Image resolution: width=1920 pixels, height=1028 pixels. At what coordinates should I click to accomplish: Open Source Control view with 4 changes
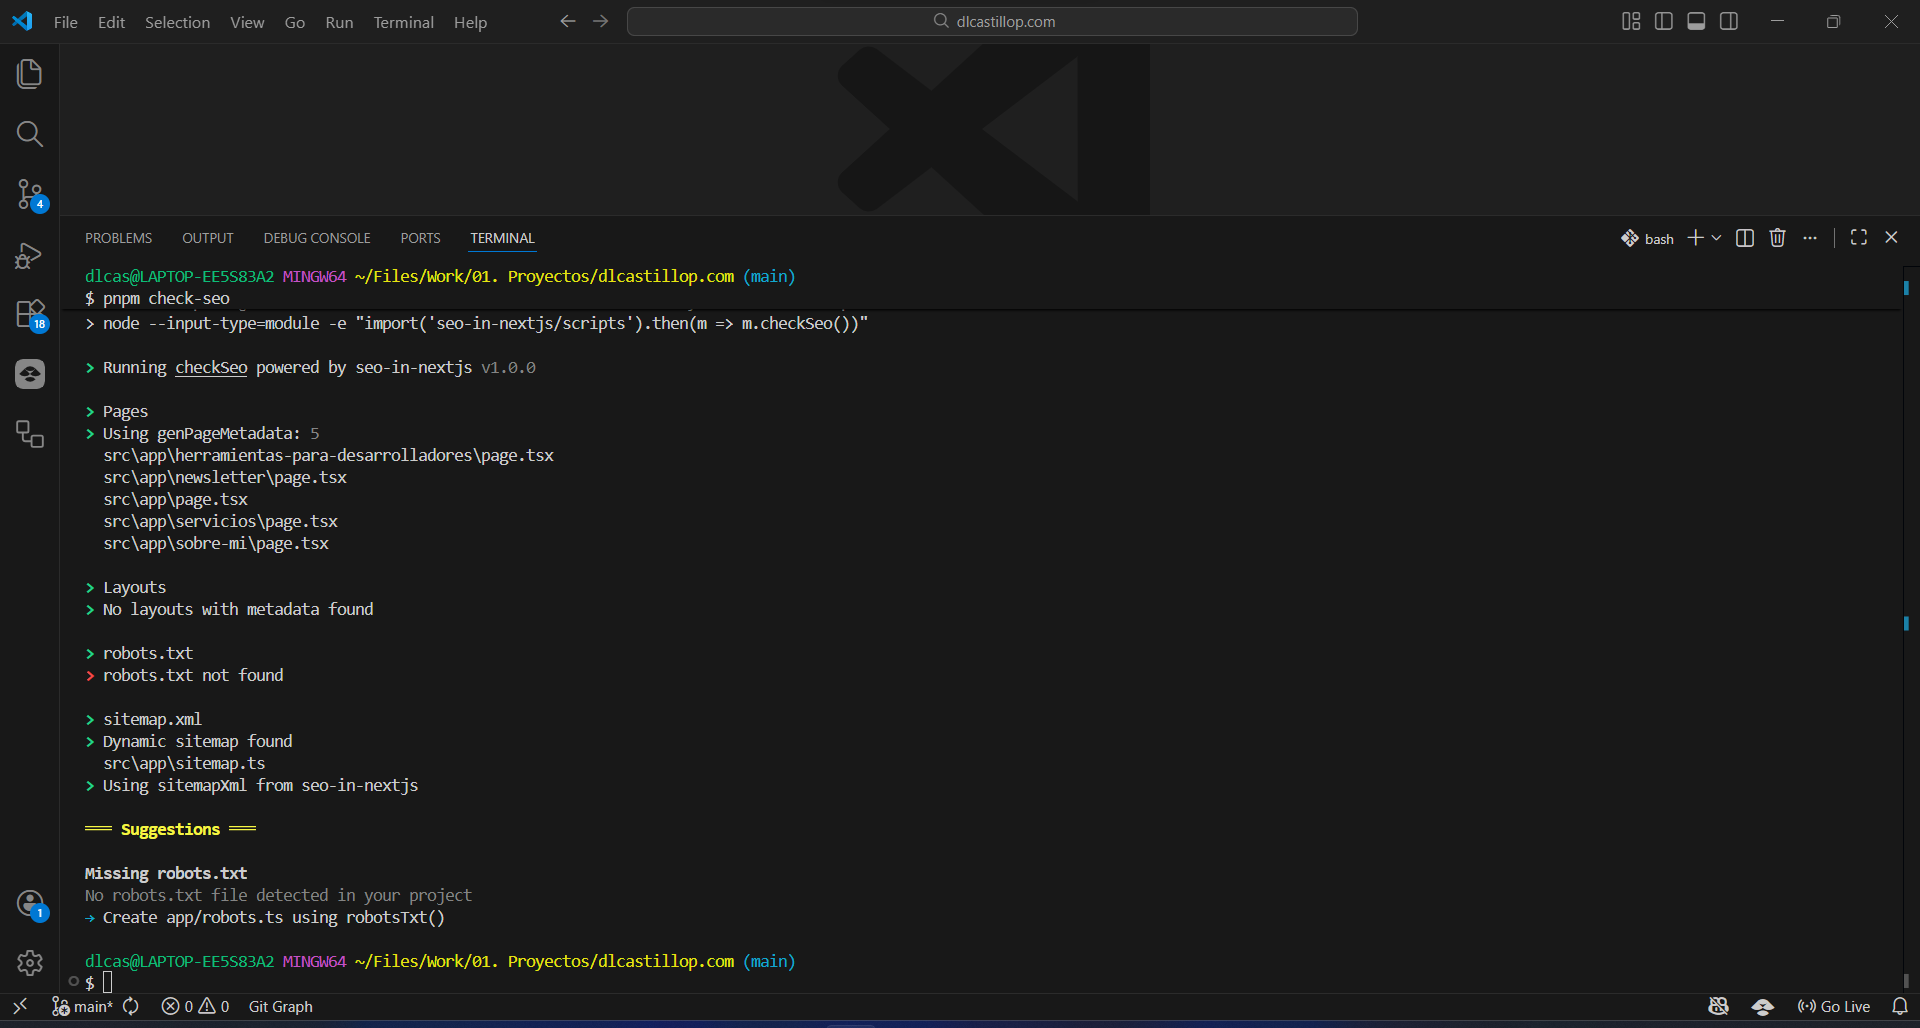30,194
